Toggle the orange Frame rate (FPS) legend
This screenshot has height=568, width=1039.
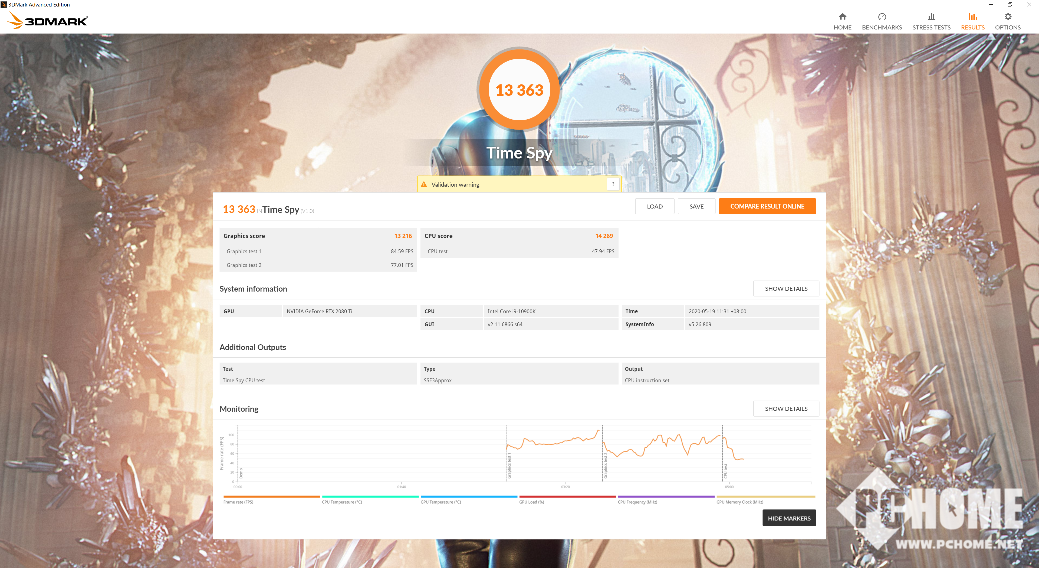pos(272,499)
